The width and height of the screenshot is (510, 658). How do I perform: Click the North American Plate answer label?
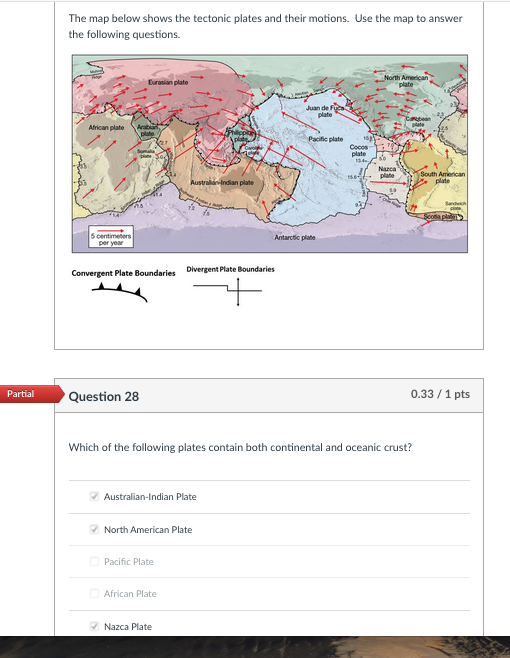(x=148, y=530)
